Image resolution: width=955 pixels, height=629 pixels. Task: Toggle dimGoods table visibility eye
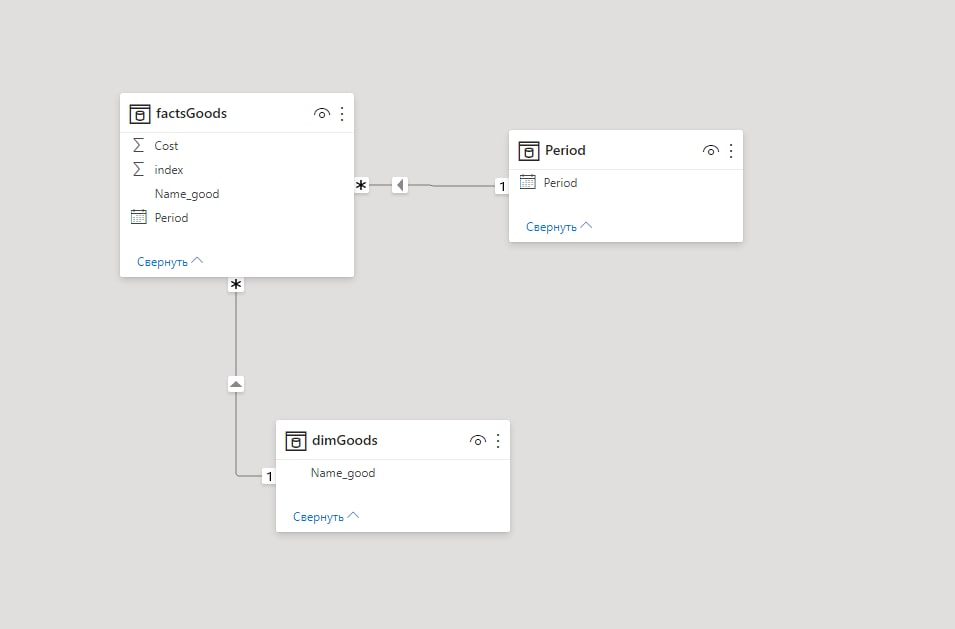(478, 441)
